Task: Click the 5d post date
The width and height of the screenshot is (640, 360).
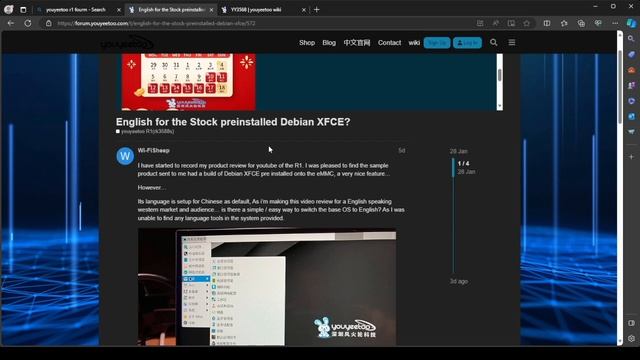Action: 402,151
